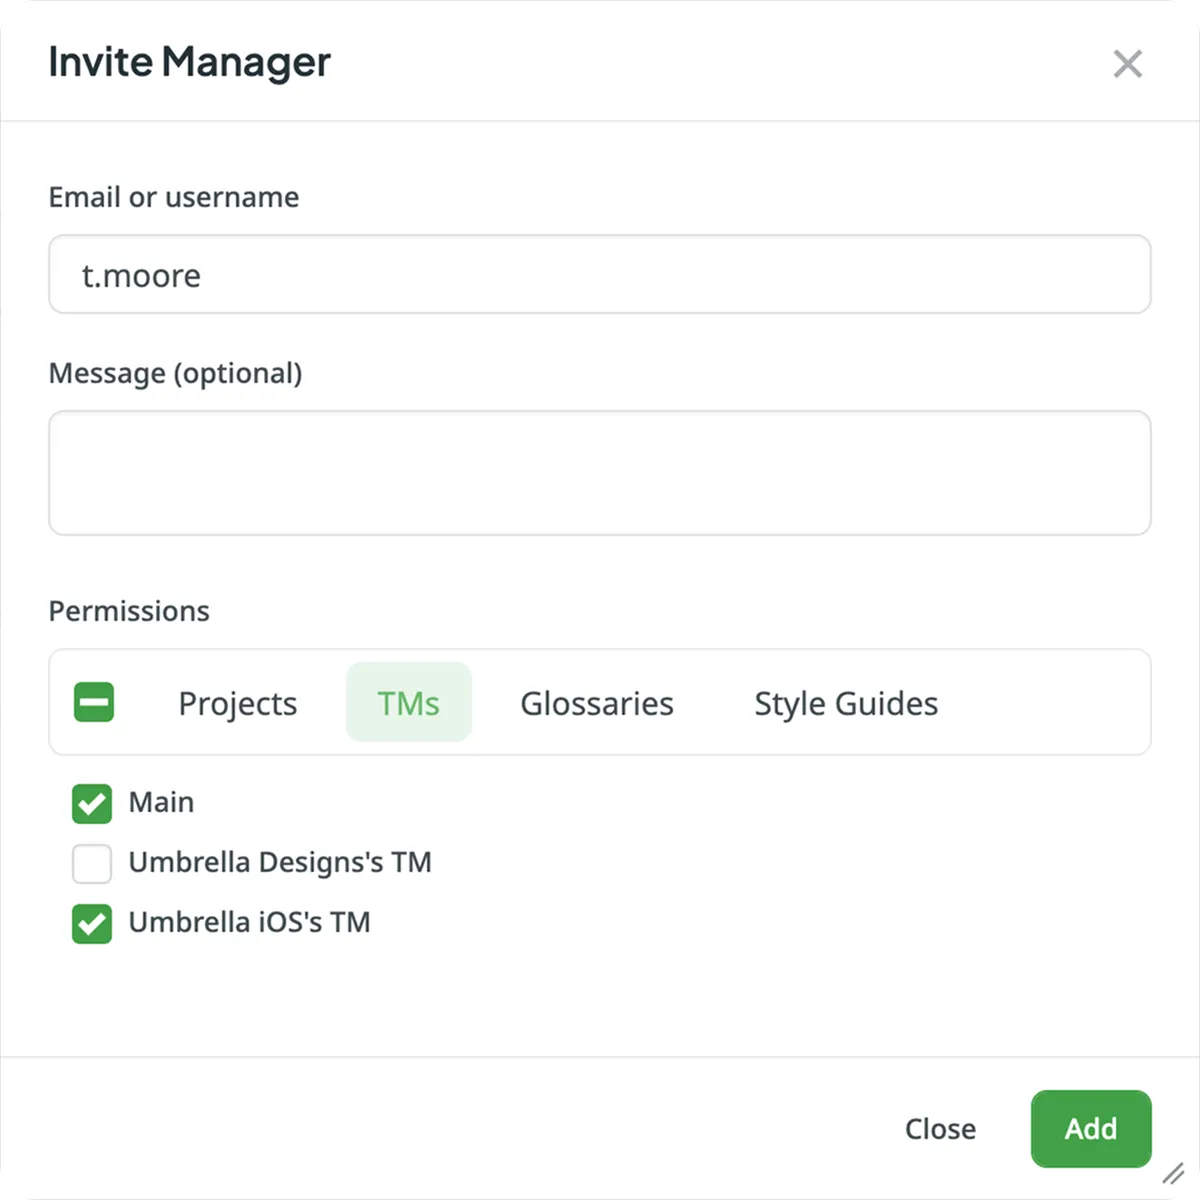Open the Glossaries permissions tab
Image resolution: width=1200 pixels, height=1200 pixels.
tap(596, 702)
